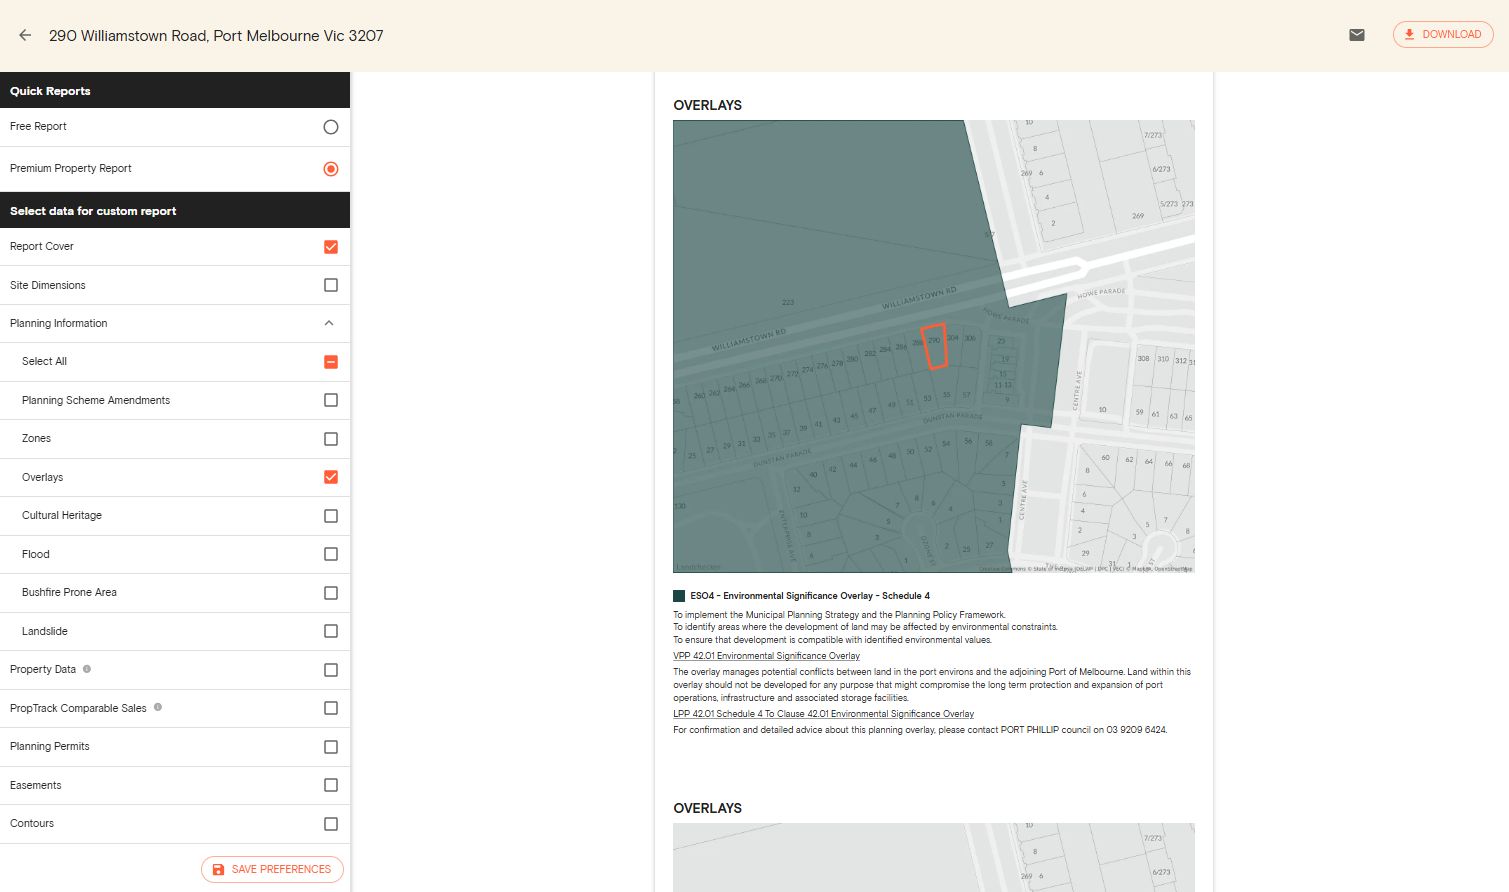The height and width of the screenshot is (892, 1509).
Task: Check the Contours checkbox
Action: (331, 824)
